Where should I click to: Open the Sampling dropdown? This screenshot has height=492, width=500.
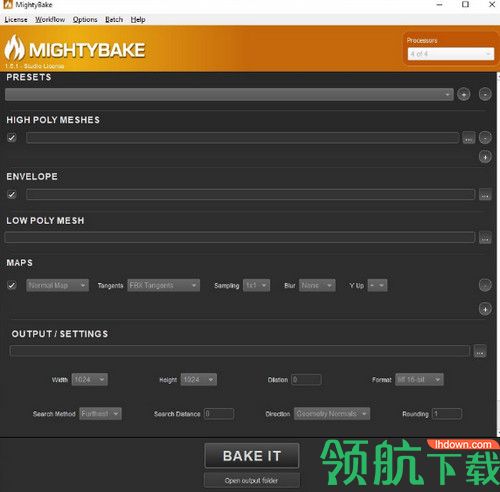tap(256, 285)
